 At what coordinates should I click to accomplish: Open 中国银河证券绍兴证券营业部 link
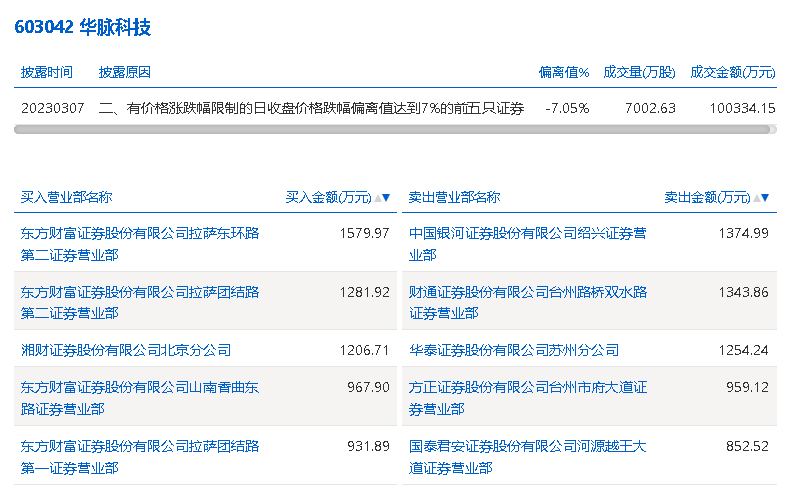point(528,244)
